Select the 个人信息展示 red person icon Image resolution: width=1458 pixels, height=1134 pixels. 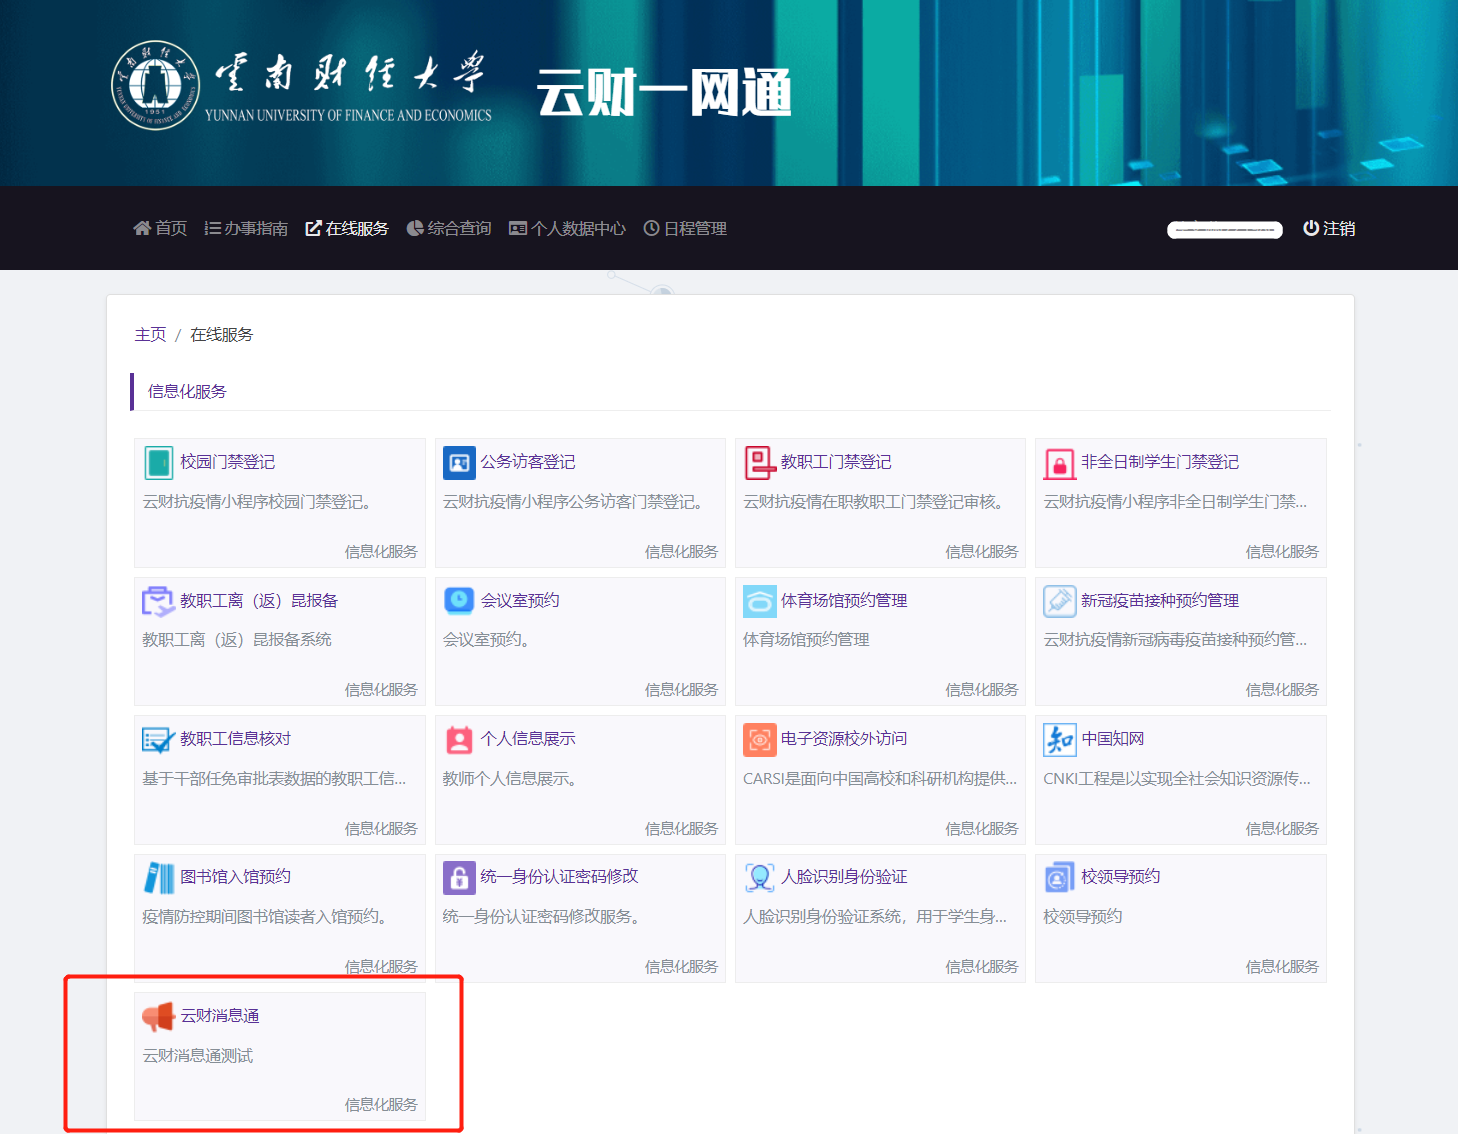pyautogui.click(x=459, y=739)
